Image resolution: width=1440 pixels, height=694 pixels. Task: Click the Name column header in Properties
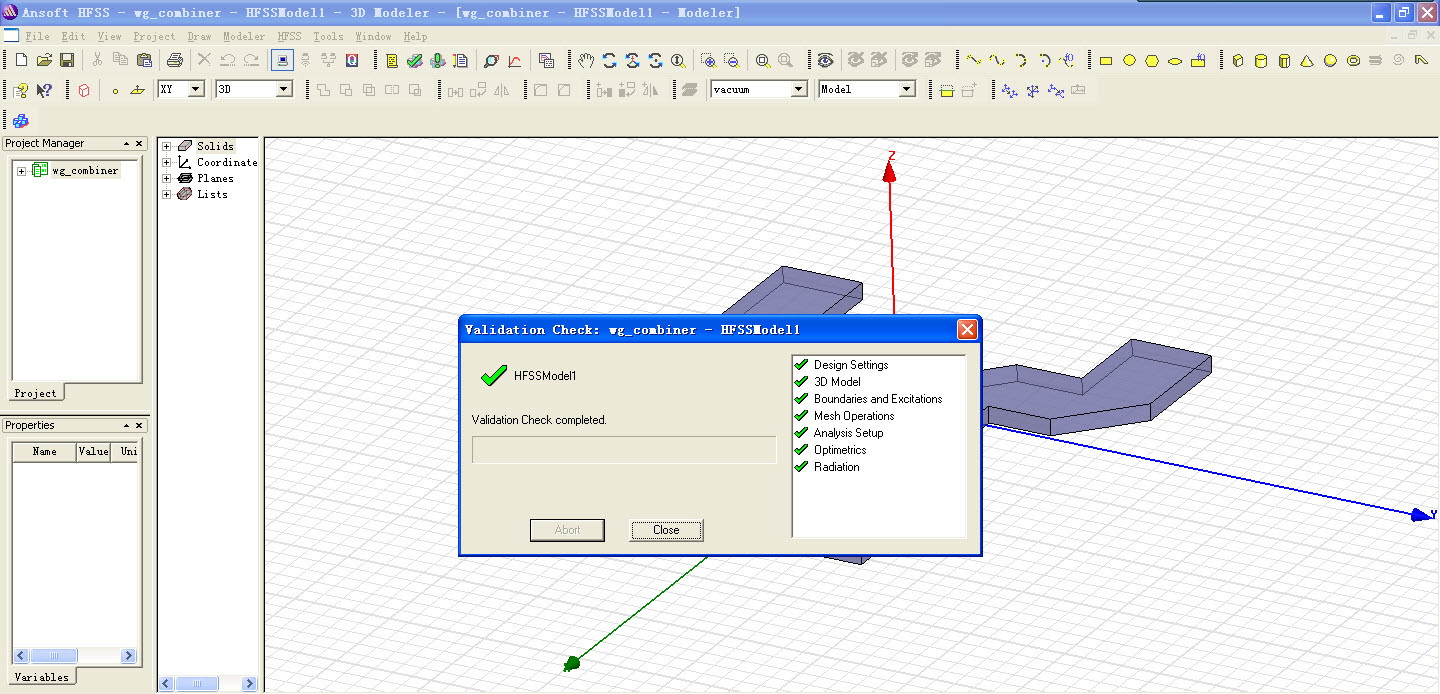(x=44, y=451)
